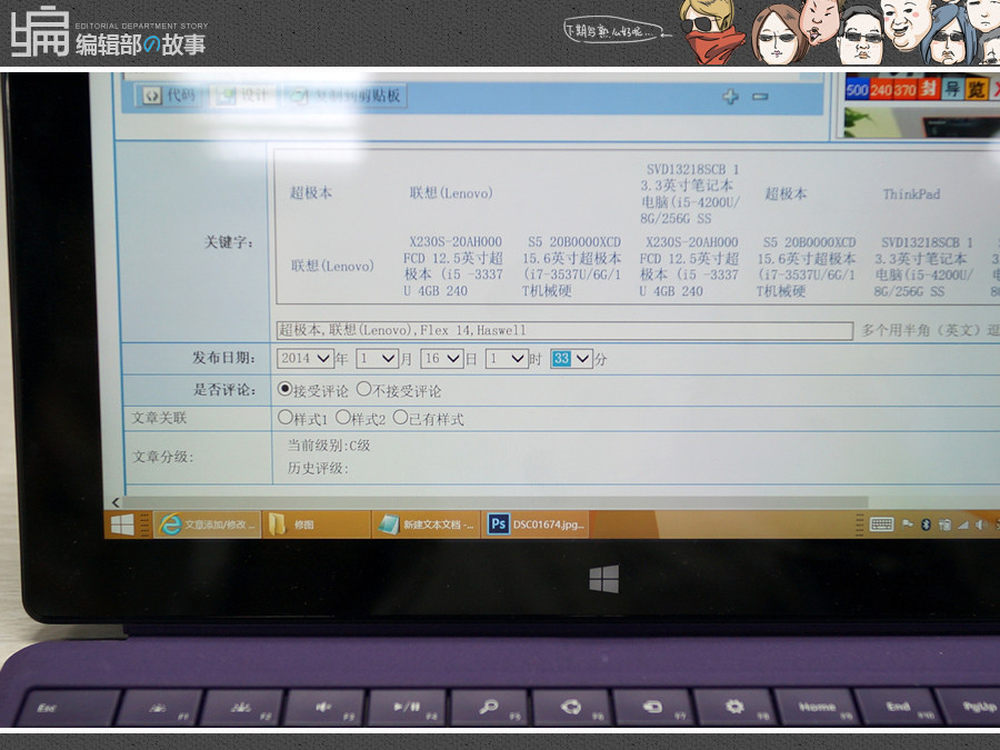Pick the ThinkPad keyword suggestion
1000x750 pixels.
pyautogui.click(x=911, y=194)
